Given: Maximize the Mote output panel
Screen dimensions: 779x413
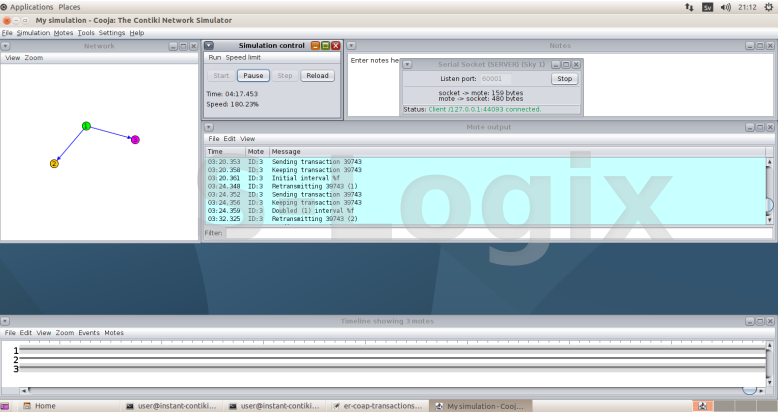Looking at the screenshot, I should [760, 127].
